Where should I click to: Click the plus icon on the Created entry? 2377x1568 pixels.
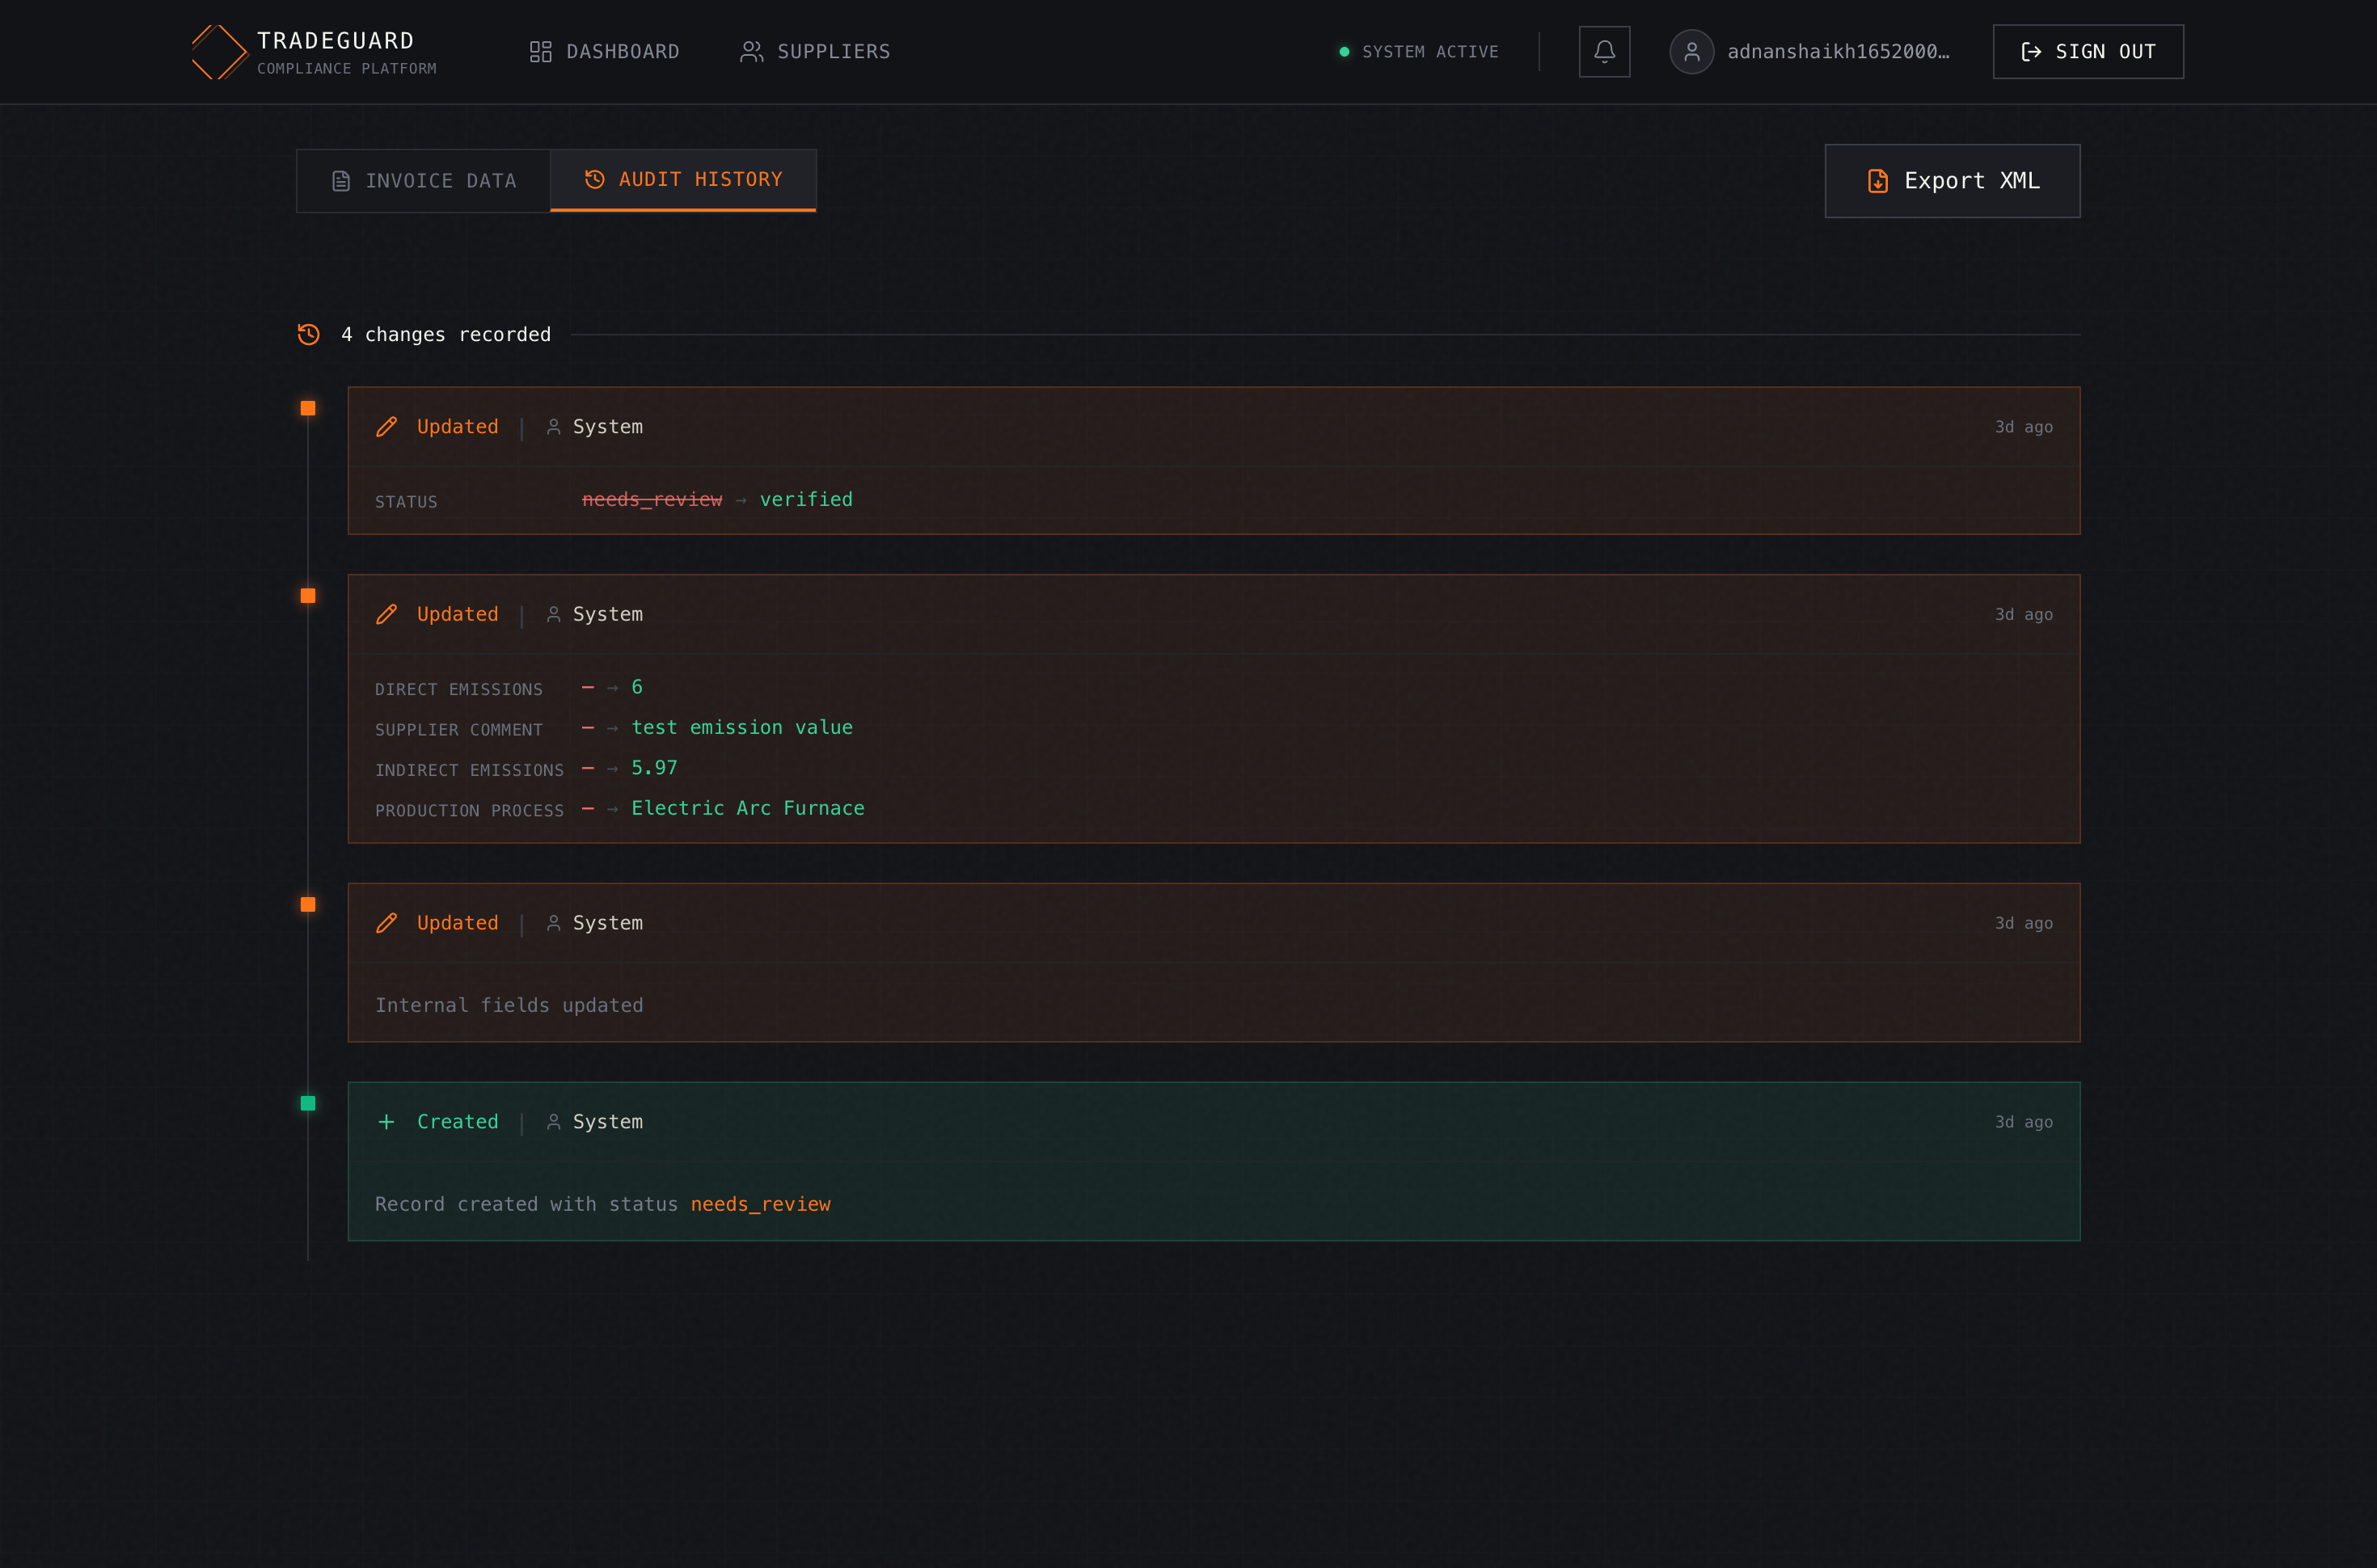tap(387, 1121)
